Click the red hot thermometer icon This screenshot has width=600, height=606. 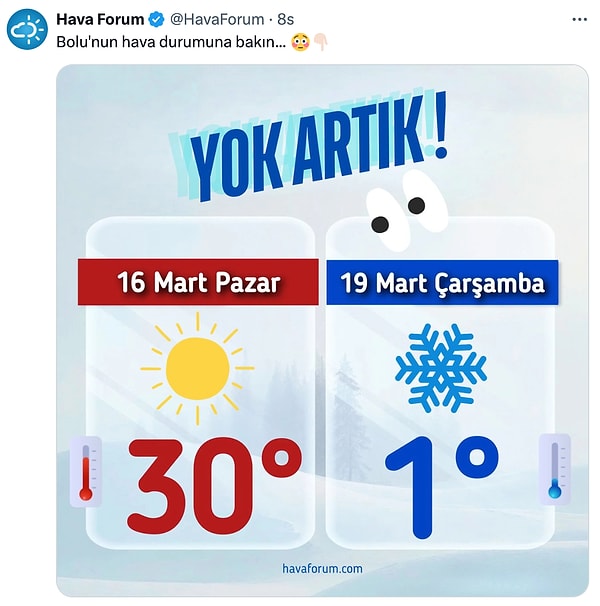coord(86,471)
